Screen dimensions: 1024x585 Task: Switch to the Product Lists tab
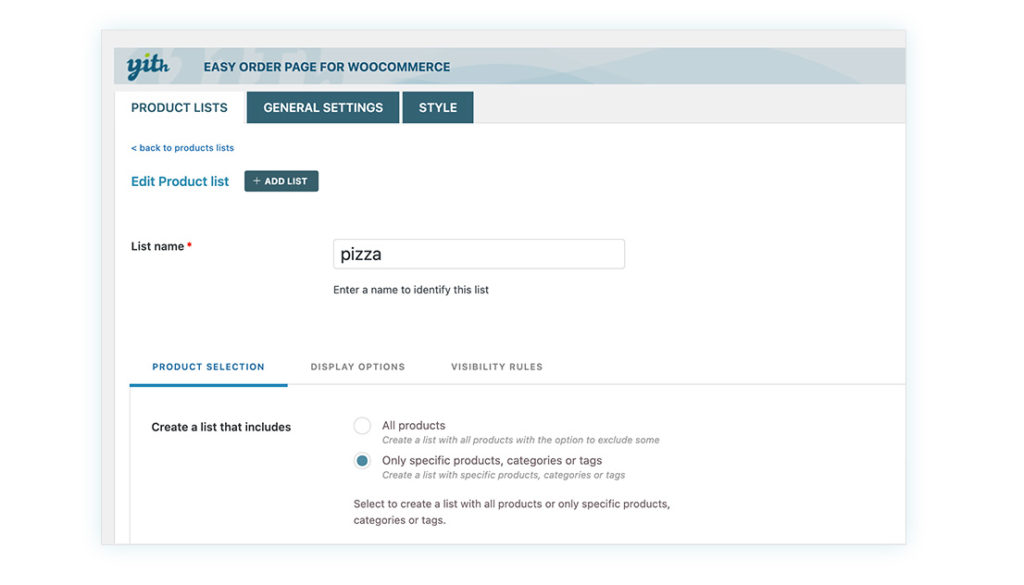(179, 108)
